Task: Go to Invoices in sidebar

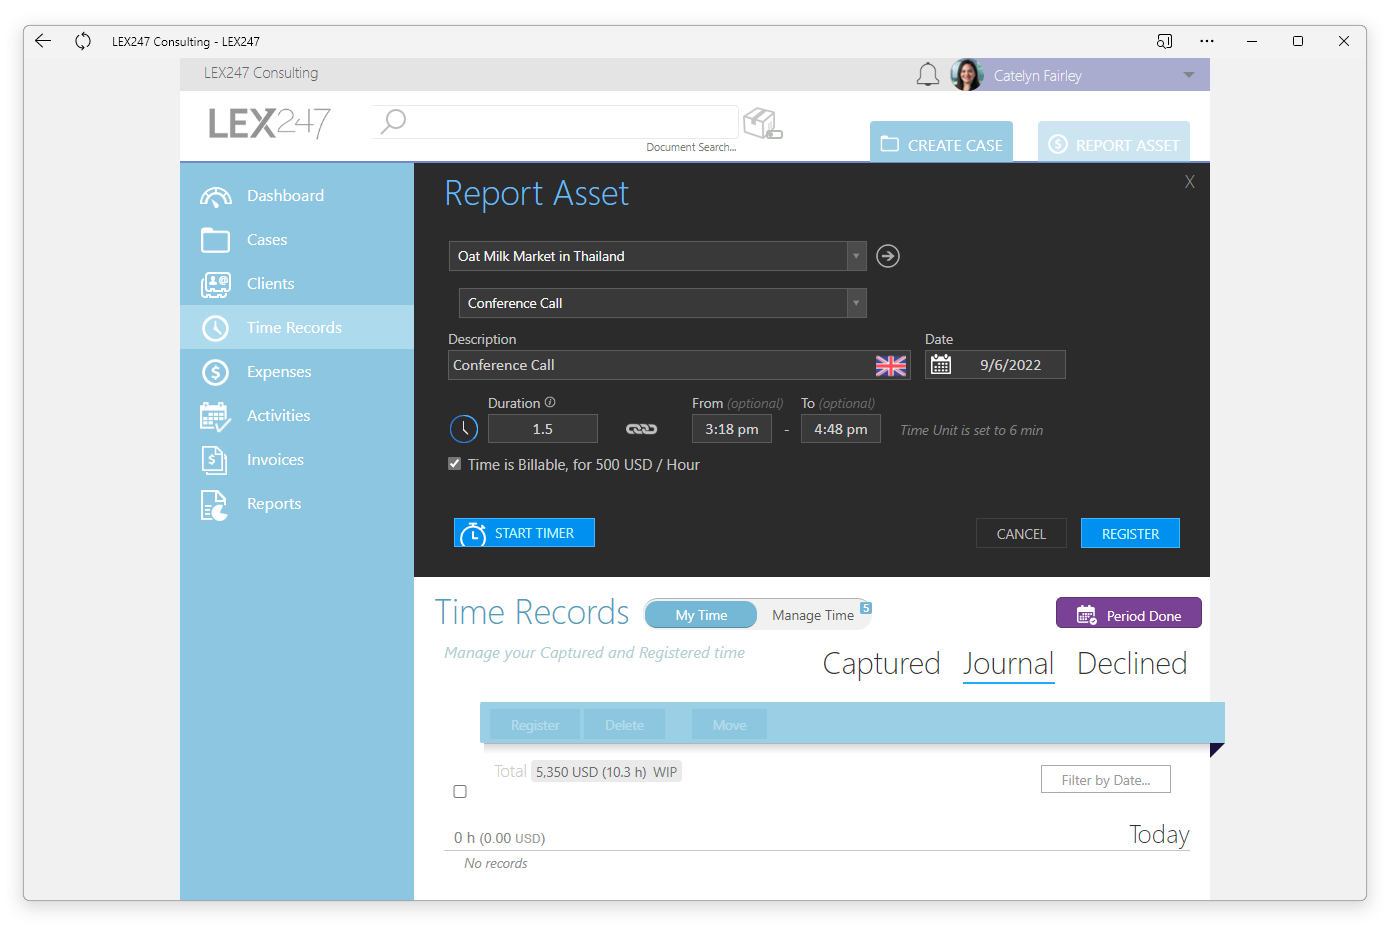Action: point(297,460)
